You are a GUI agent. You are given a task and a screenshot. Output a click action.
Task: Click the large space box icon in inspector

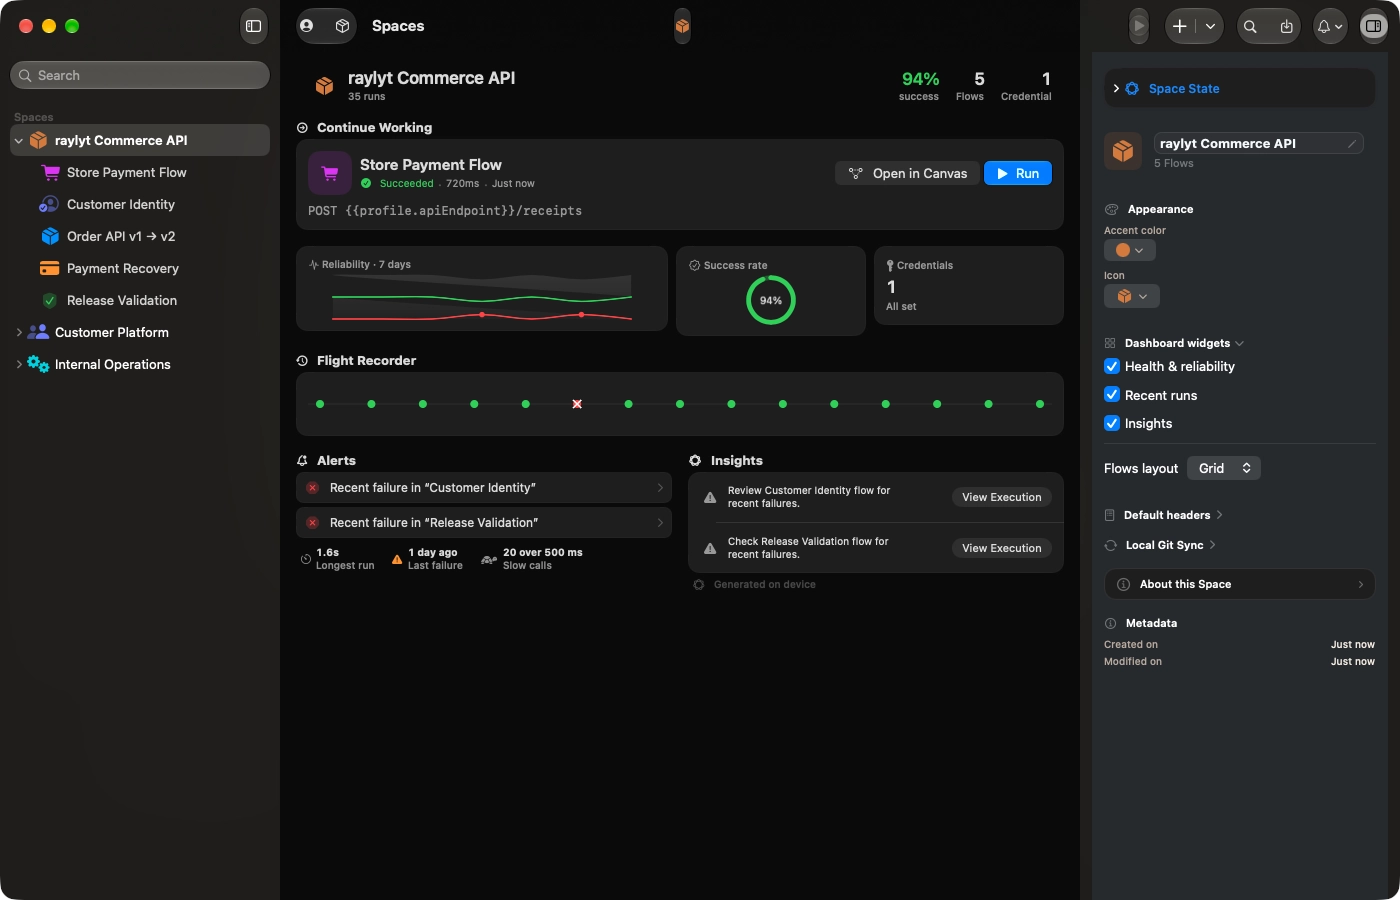(x=1123, y=151)
